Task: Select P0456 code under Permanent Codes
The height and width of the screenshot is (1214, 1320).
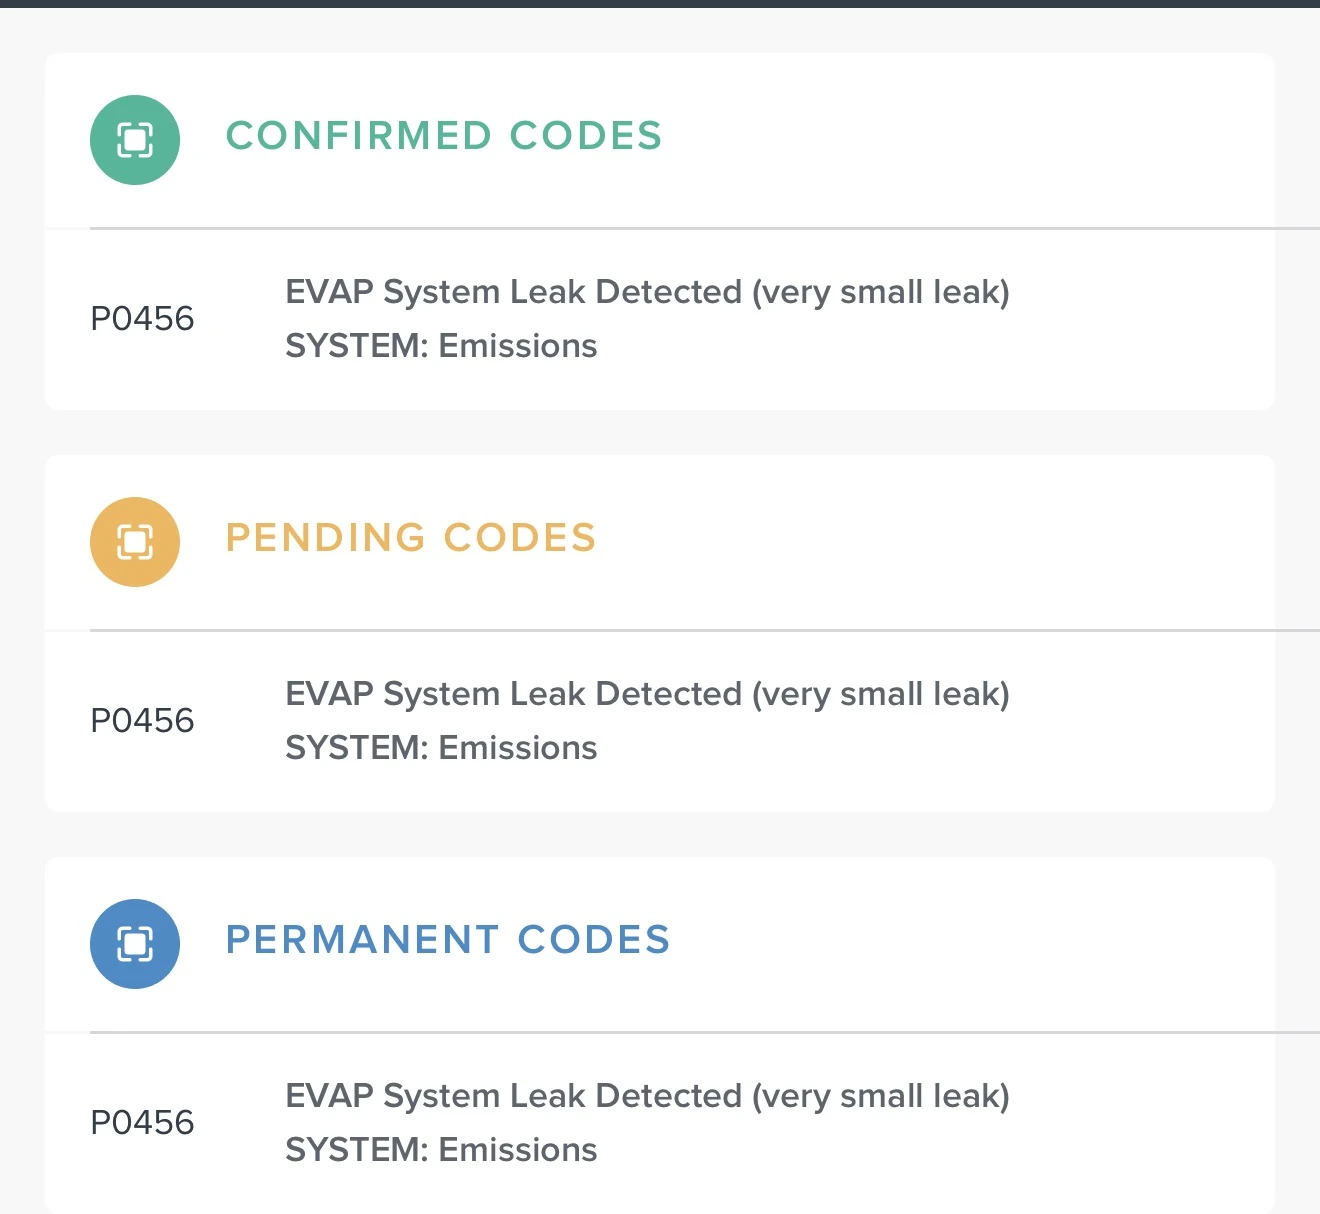Action: coord(142,1123)
